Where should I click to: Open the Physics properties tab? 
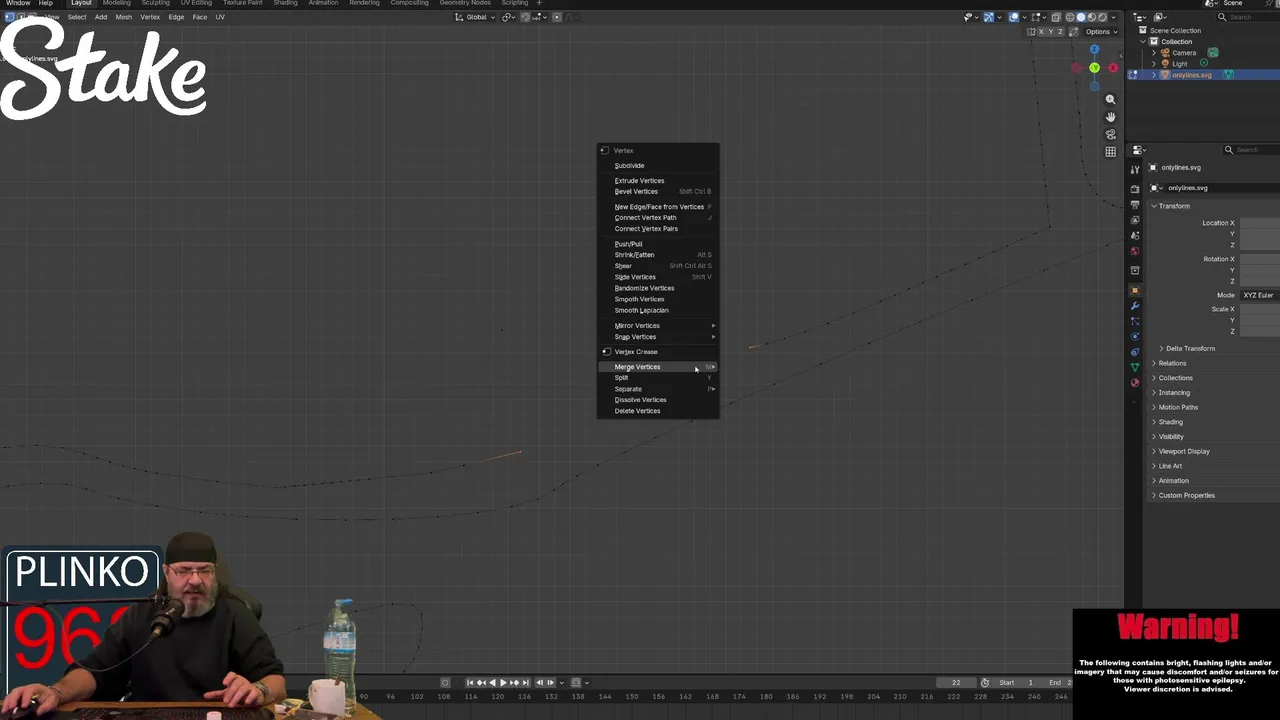pos(1135,336)
